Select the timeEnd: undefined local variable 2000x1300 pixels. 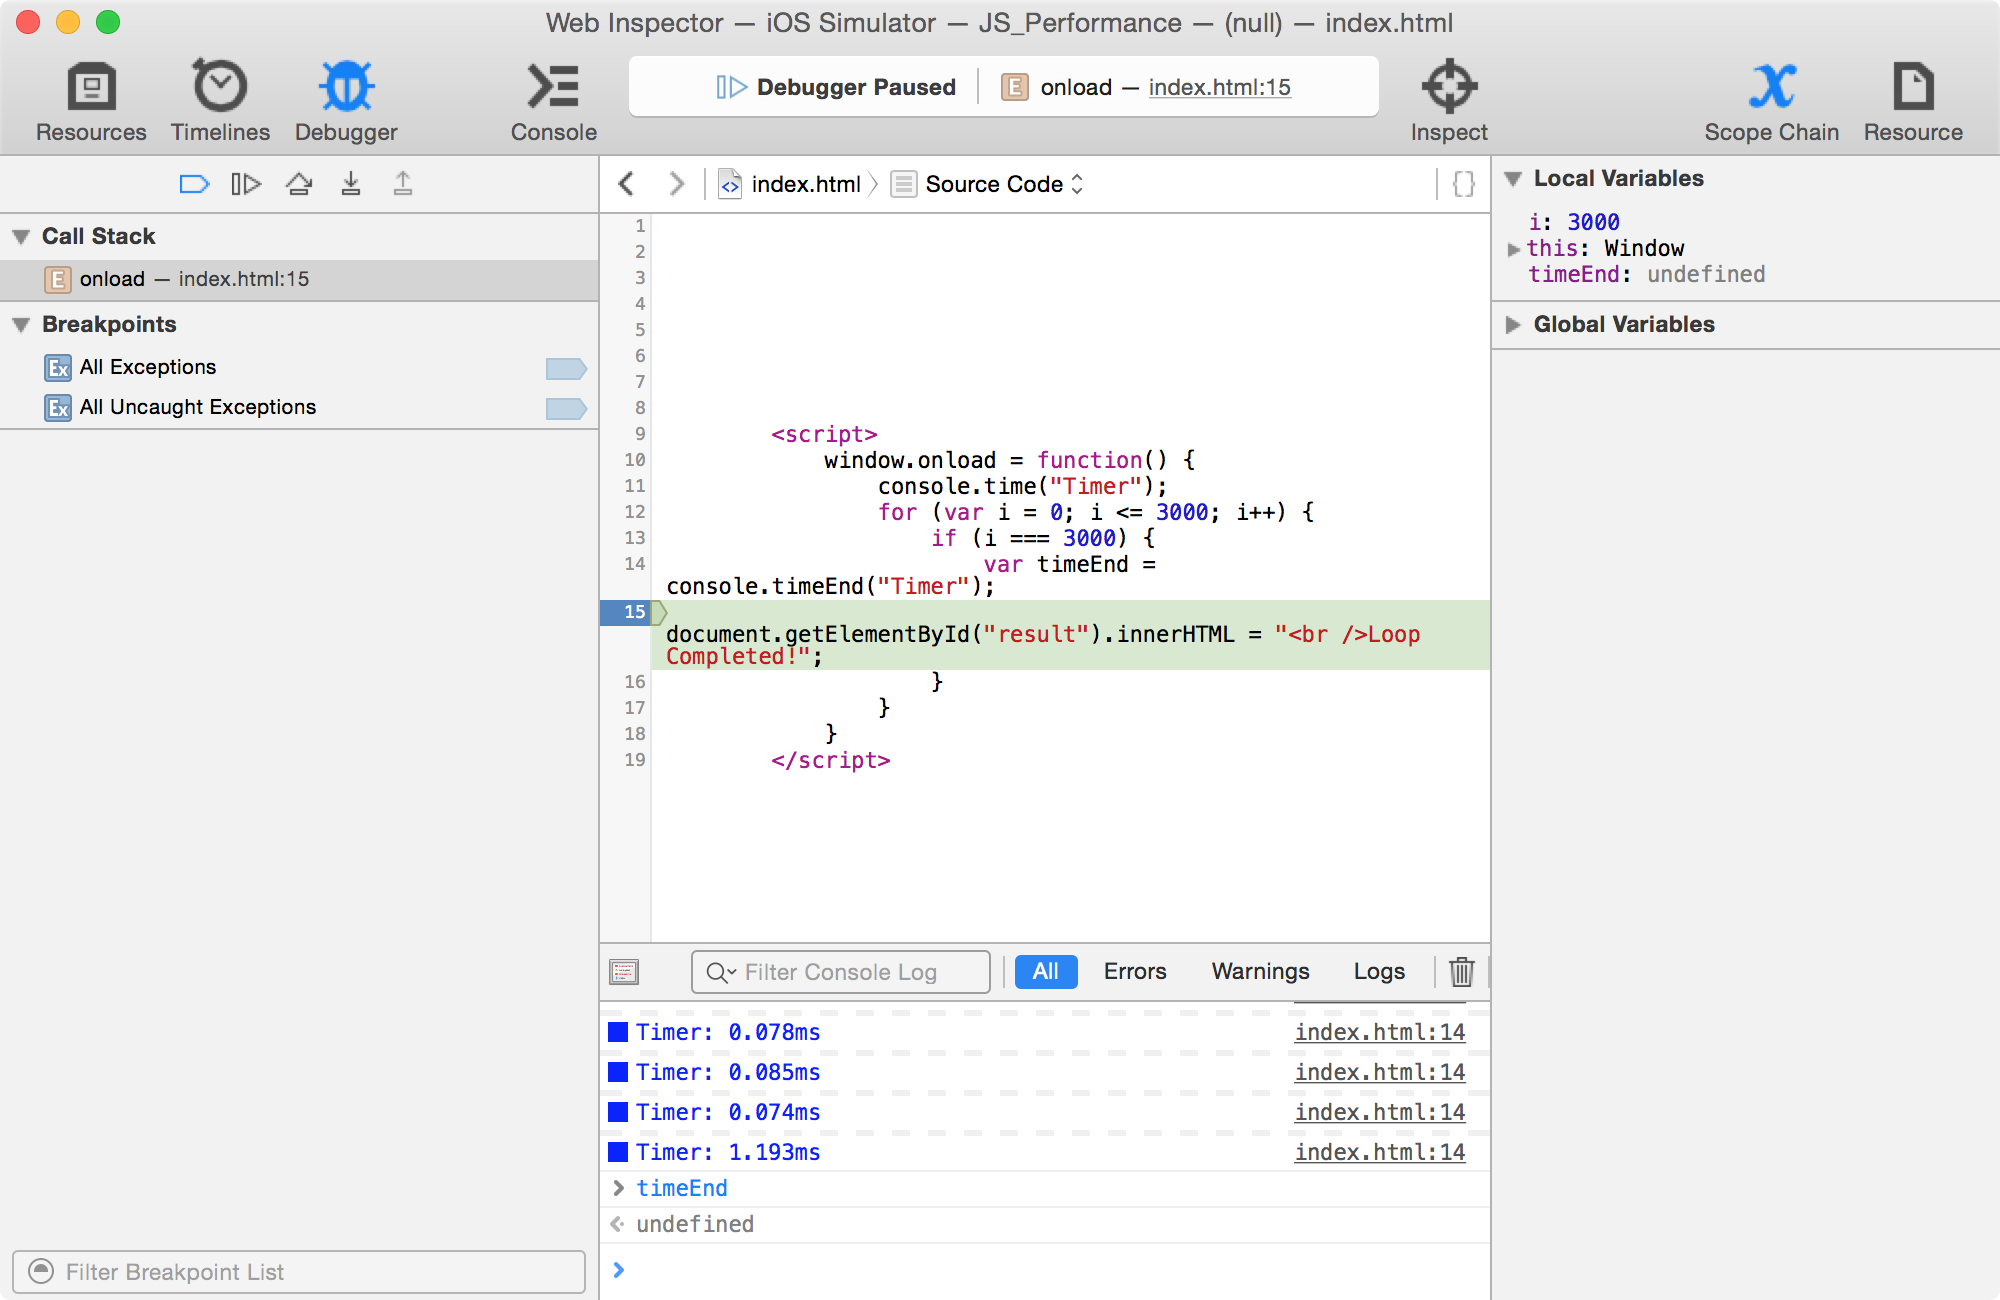1647,274
